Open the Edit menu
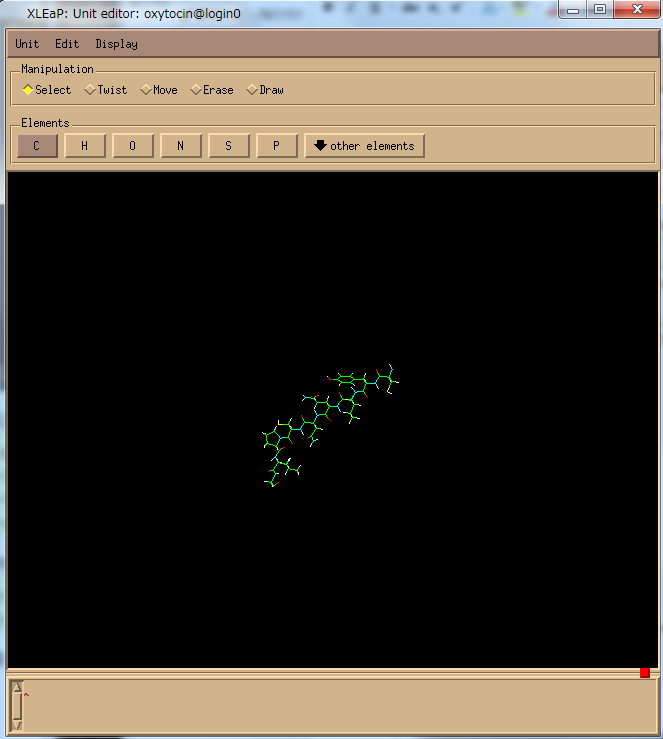 point(67,44)
